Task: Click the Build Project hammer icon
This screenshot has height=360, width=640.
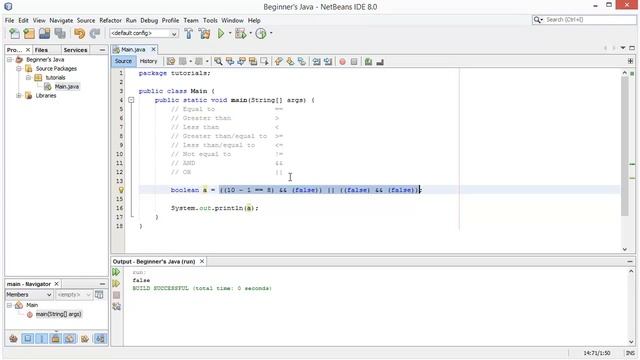Action: tap(189, 33)
